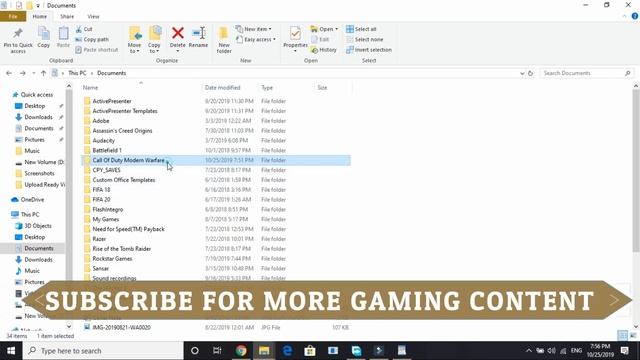The image size is (640, 360).
Task: Open Microsoft Store from the taskbar
Action: pyautogui.click(x=310, y=351)
